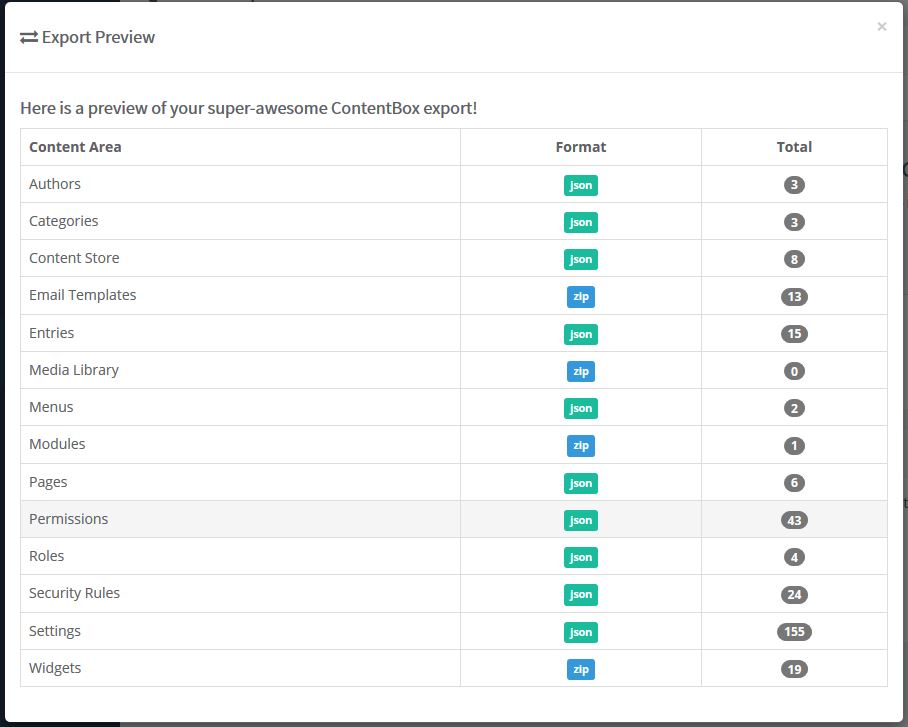The image size is (908, 727).
Task: Click the zip badge for Media Library
Action: click(580, 371)
